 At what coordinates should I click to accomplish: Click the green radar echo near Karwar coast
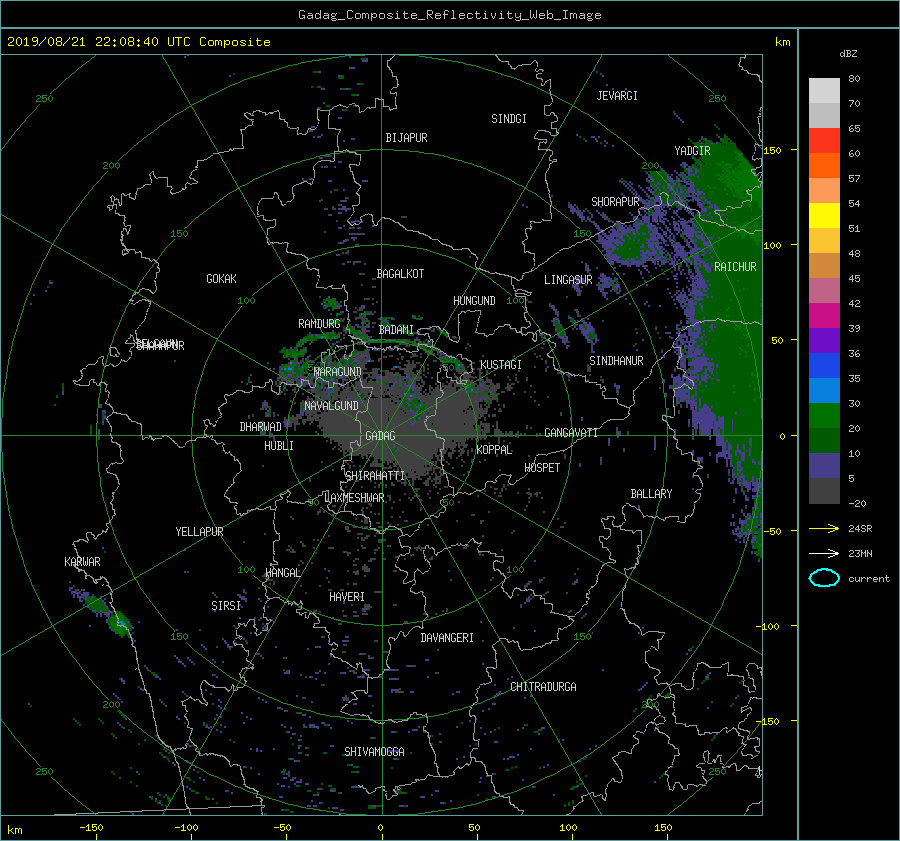point(120,623)
